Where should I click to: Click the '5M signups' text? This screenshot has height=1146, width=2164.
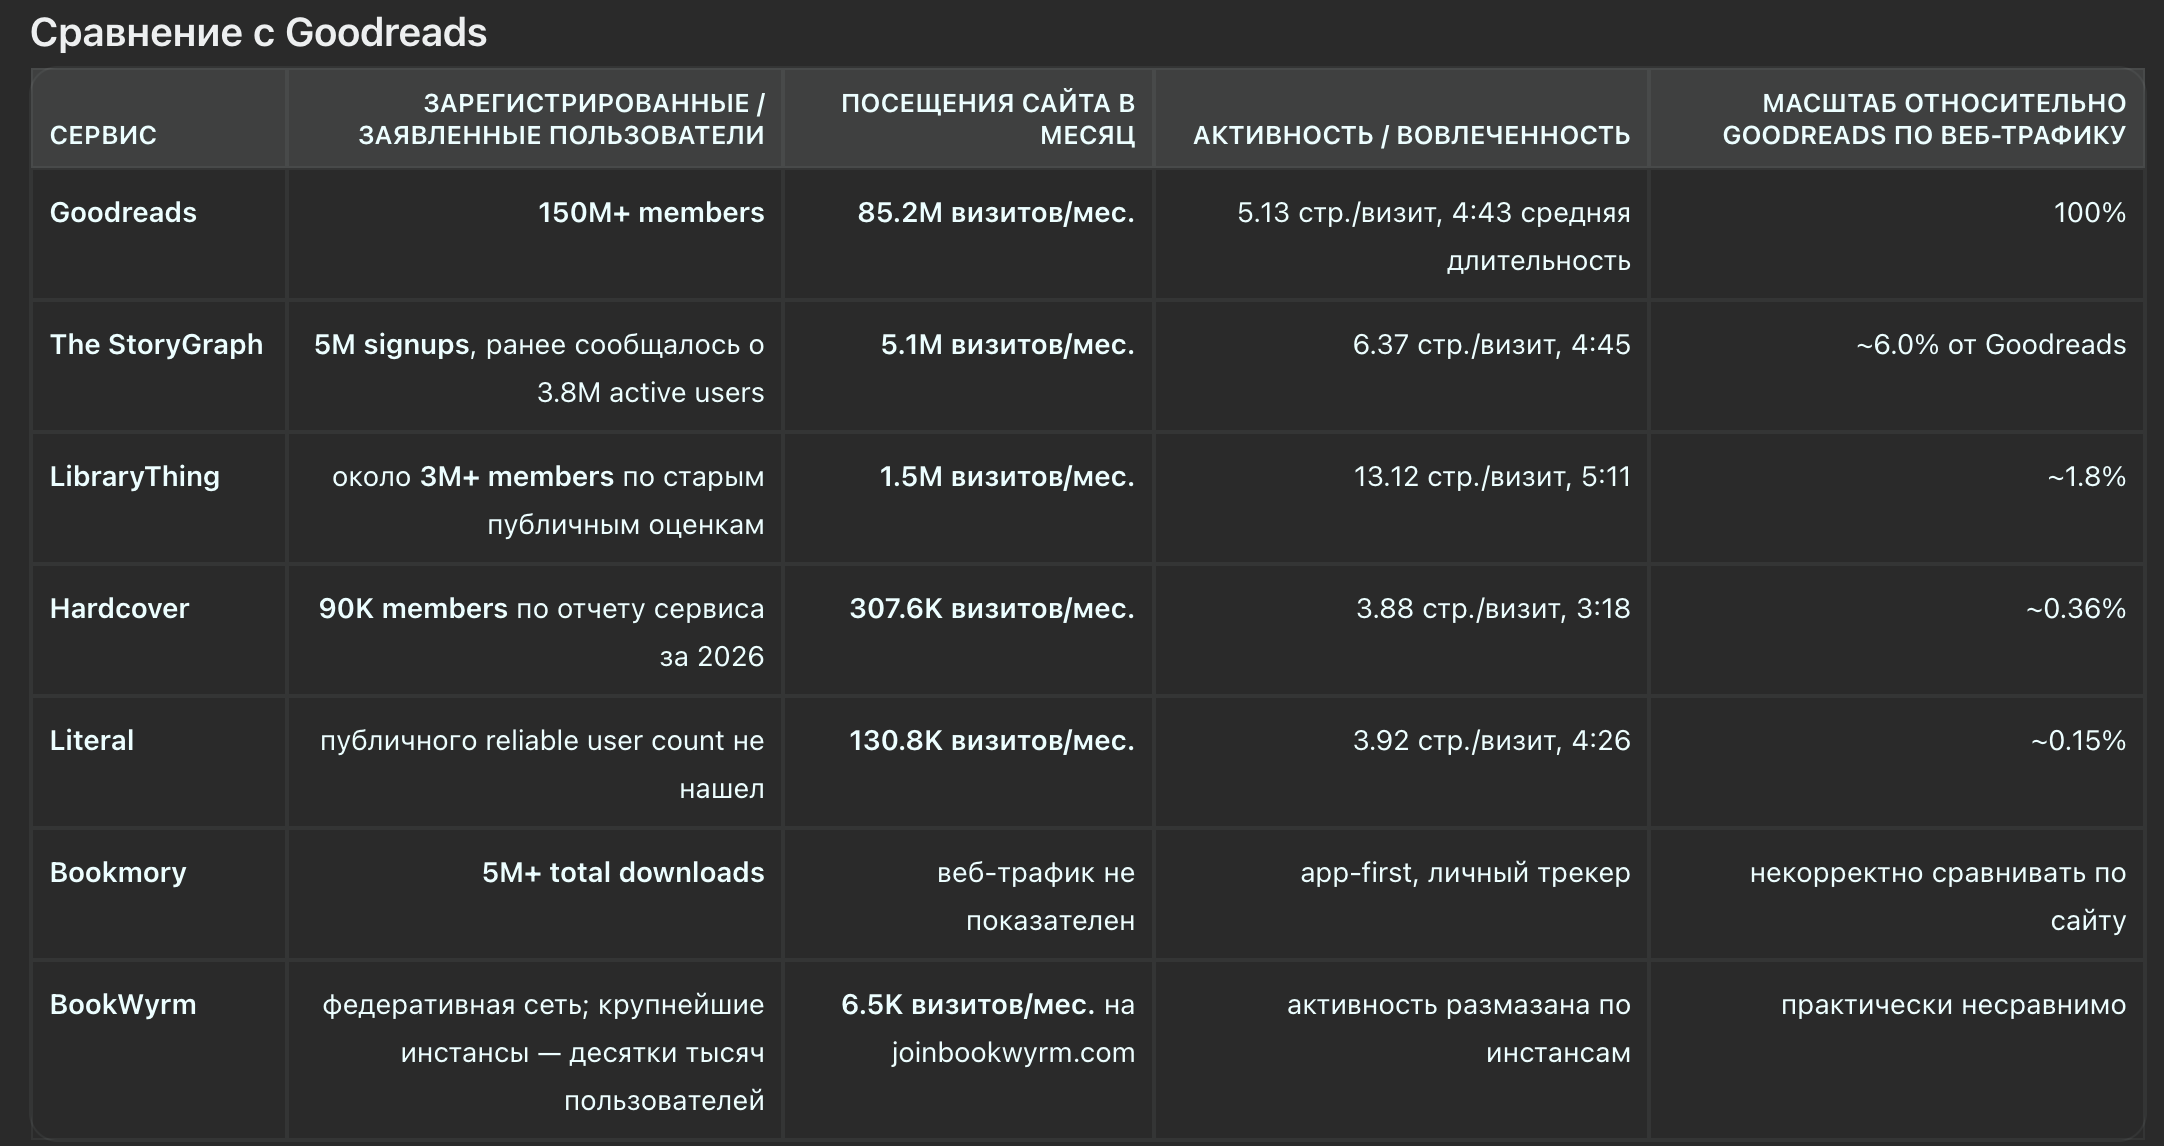coord(391,345)
